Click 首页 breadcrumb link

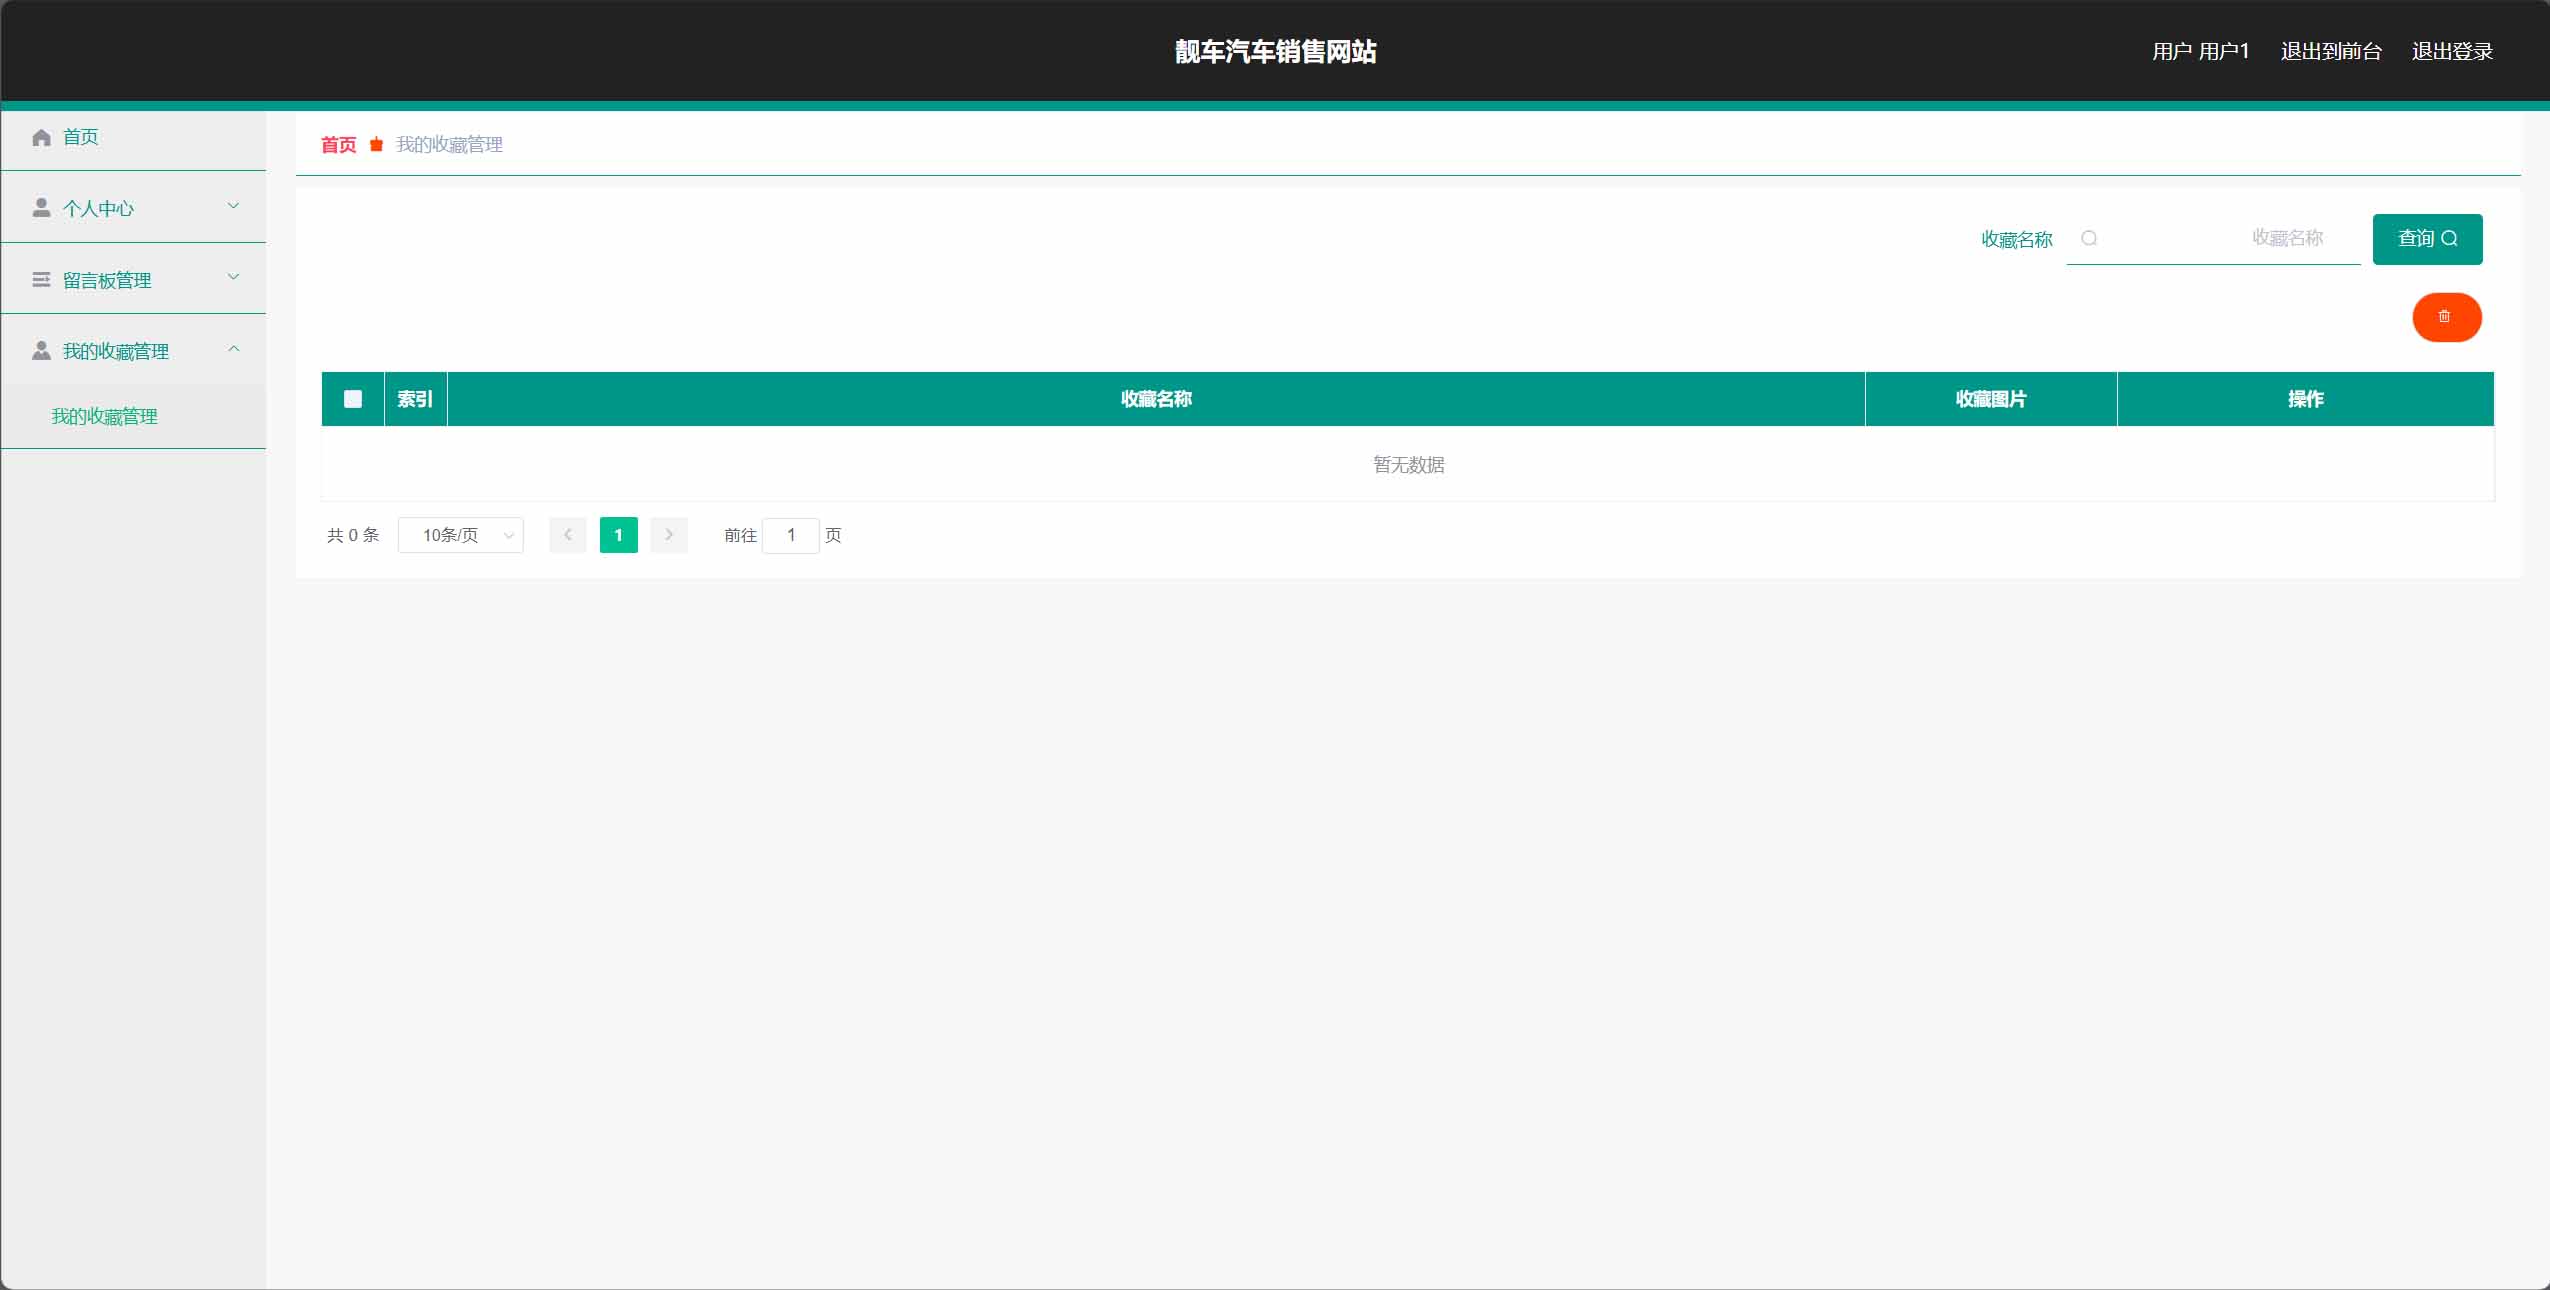click(338, 145)
